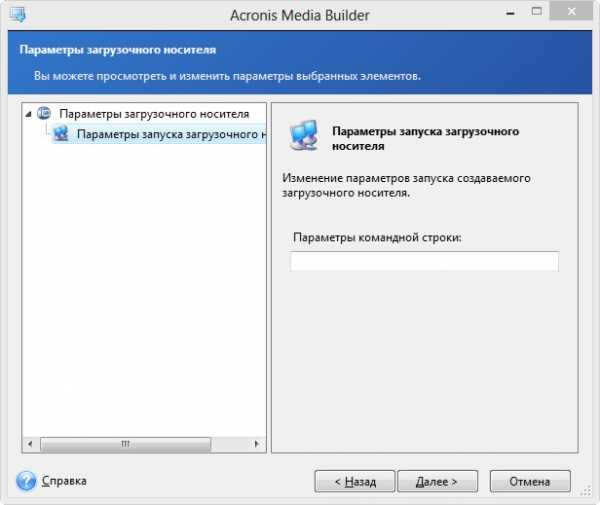Click the bootable media parameters root icon
The image size is (600, 505).
[44, 114]
